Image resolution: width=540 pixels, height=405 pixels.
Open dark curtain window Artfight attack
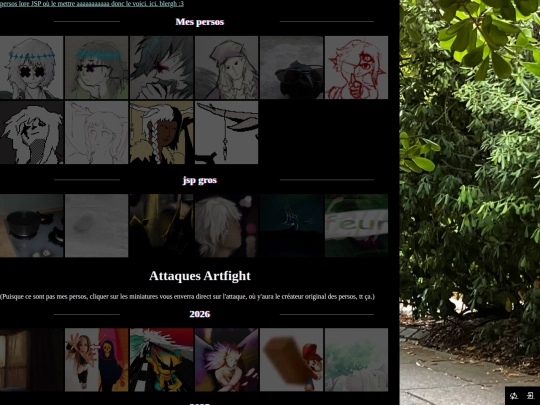coord(31,360)
